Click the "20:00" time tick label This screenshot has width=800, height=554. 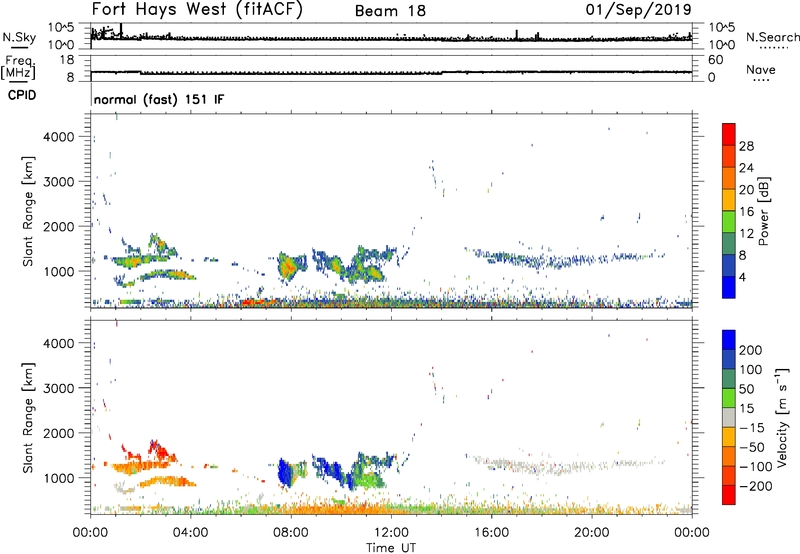point(592,533)
